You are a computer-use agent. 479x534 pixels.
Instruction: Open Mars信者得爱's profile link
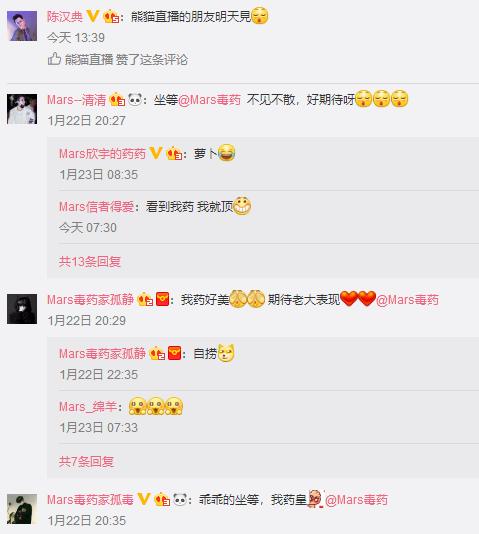coord(96,207)
